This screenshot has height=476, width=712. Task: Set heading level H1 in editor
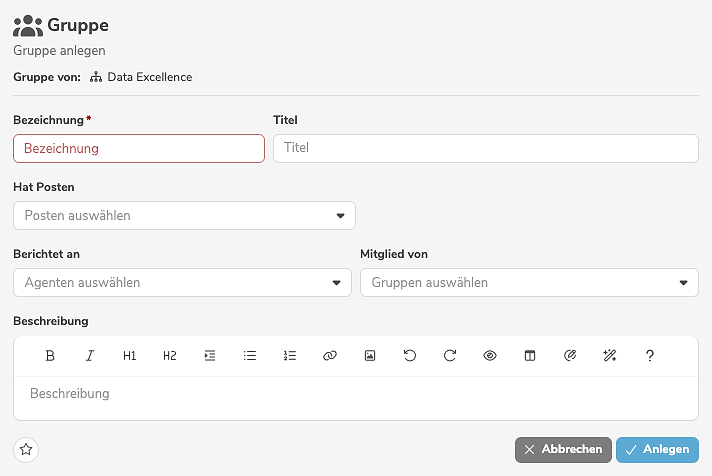click(130, 355)
